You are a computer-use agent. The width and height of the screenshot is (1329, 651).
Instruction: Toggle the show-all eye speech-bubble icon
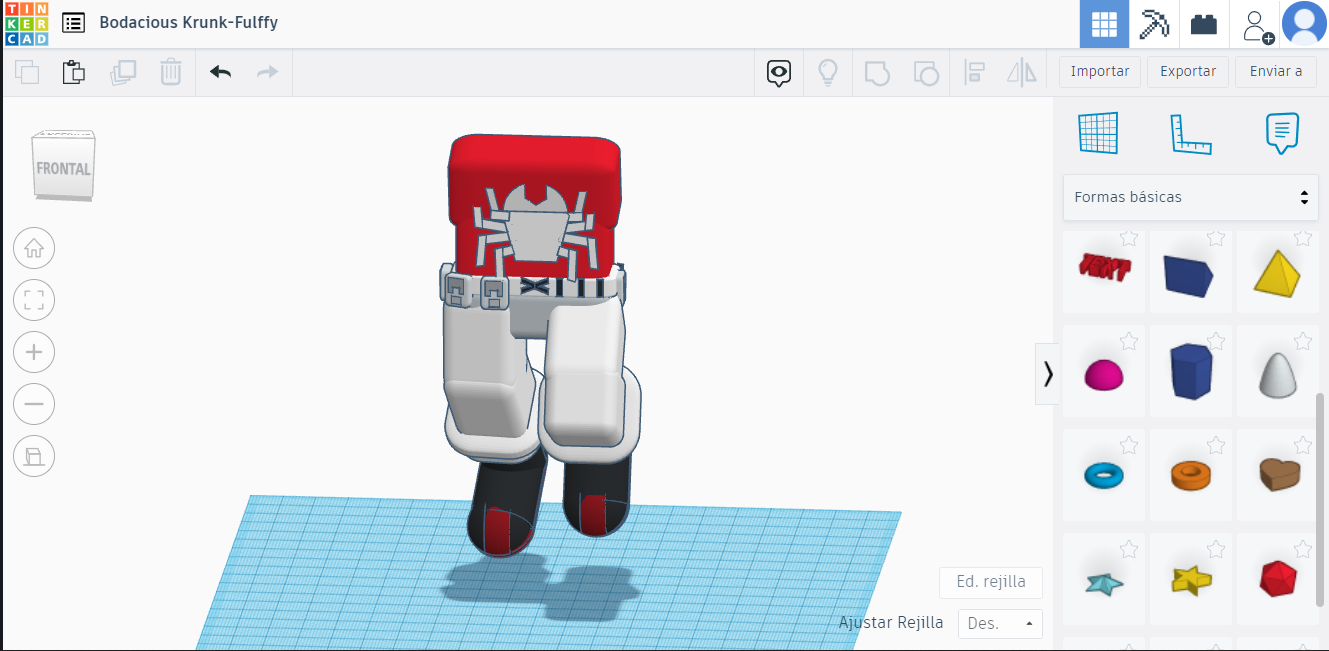click(779, 72)
